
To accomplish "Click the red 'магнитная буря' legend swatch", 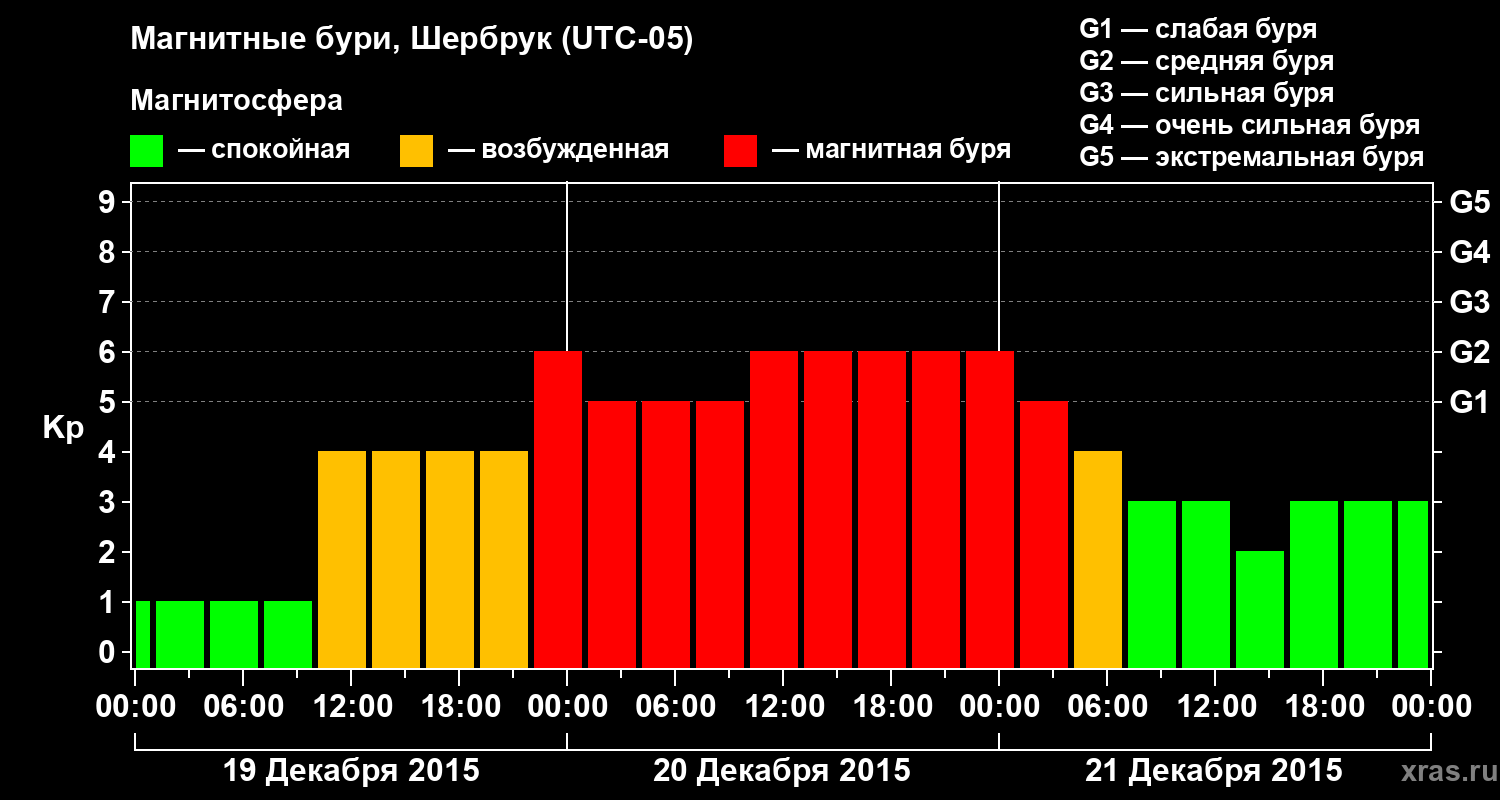I will click(x=740, y=151).
